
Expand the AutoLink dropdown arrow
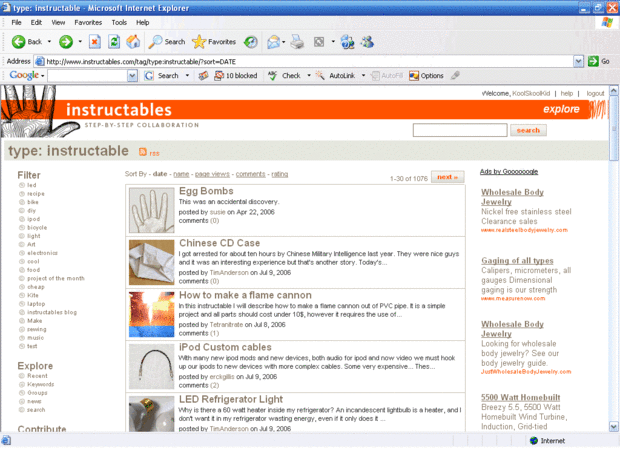coord(363,76)
